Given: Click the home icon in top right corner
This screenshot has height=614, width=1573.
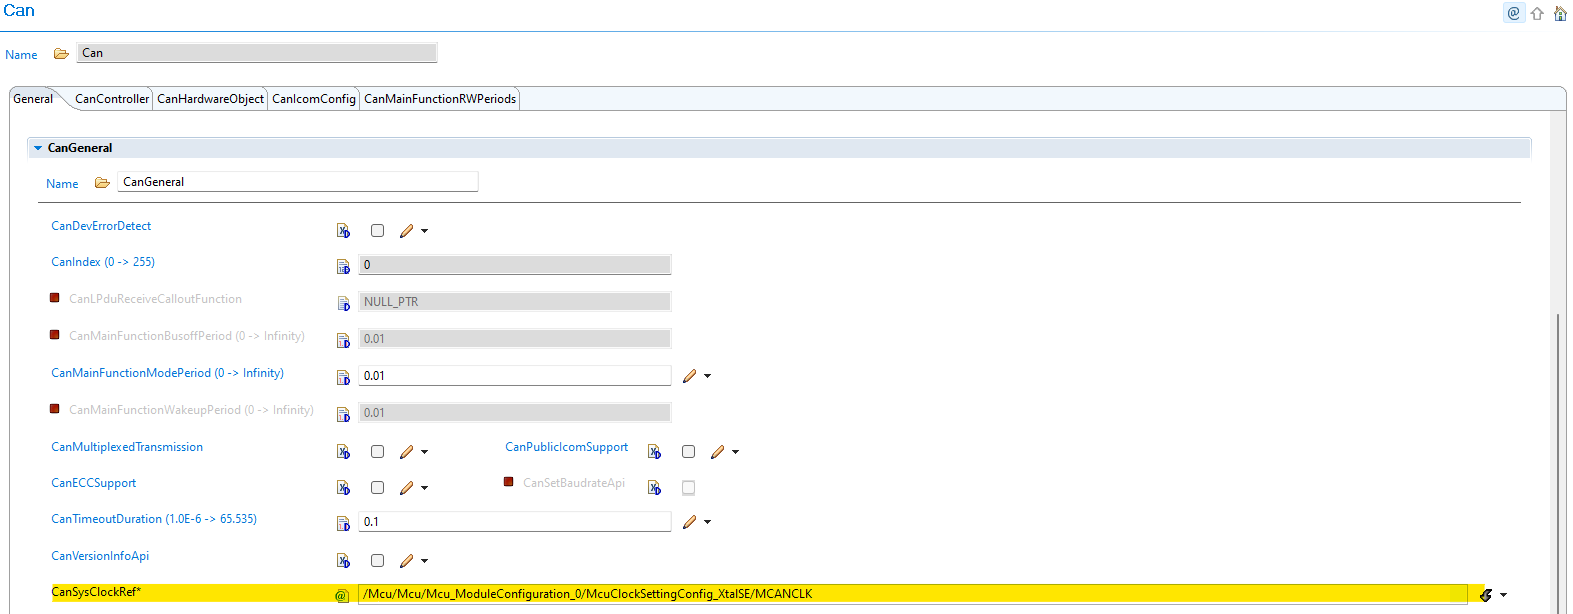Looking at the screenshot, I should coord(1560,13).
